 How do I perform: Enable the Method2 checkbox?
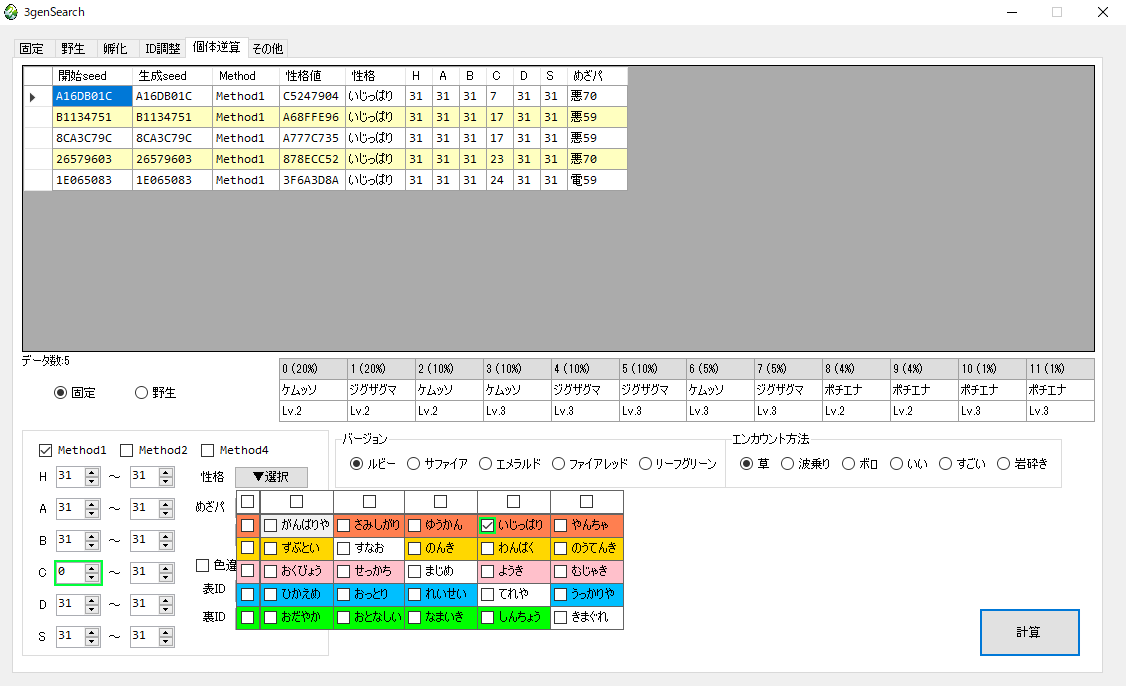click(x=154, y=450)
